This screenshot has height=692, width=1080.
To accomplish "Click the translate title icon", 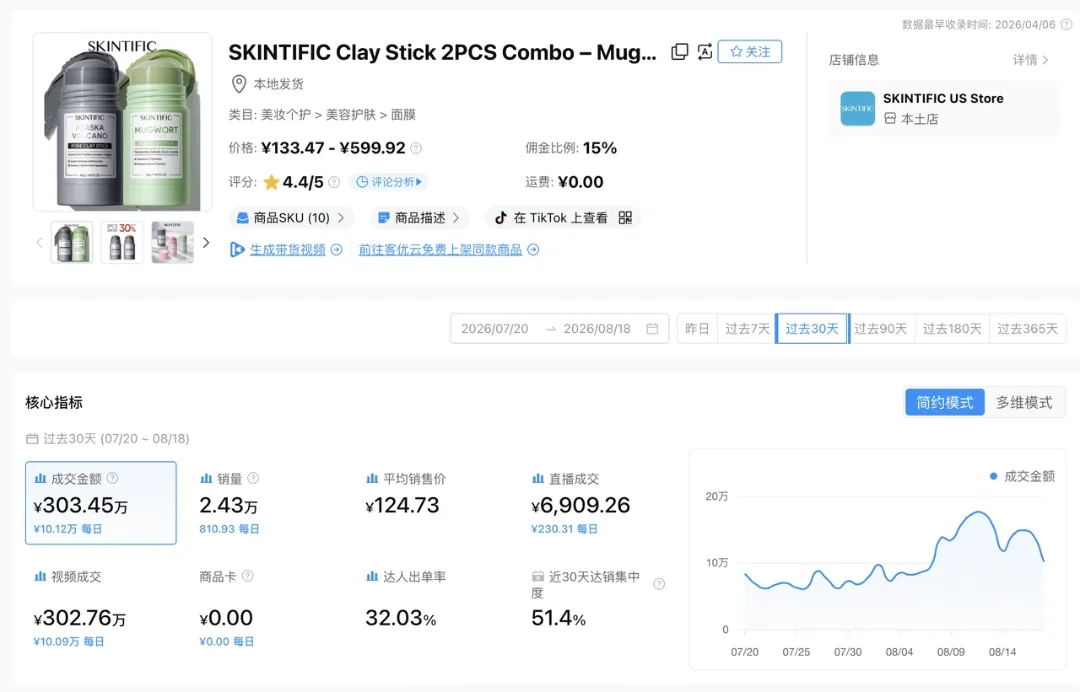I will point(704,52).
